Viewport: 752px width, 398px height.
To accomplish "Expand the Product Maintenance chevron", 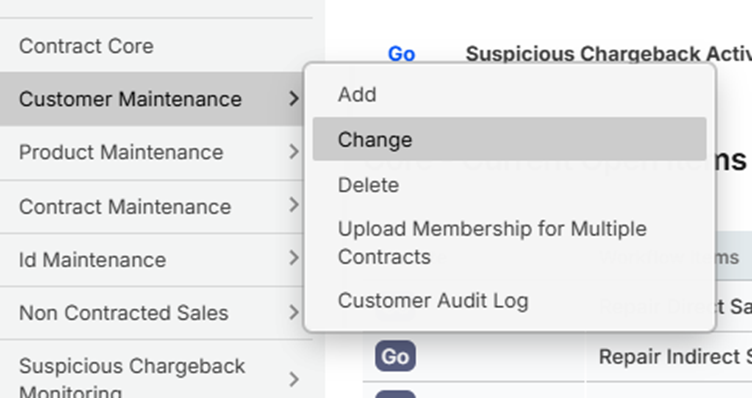I will click(x=294, y=152).
